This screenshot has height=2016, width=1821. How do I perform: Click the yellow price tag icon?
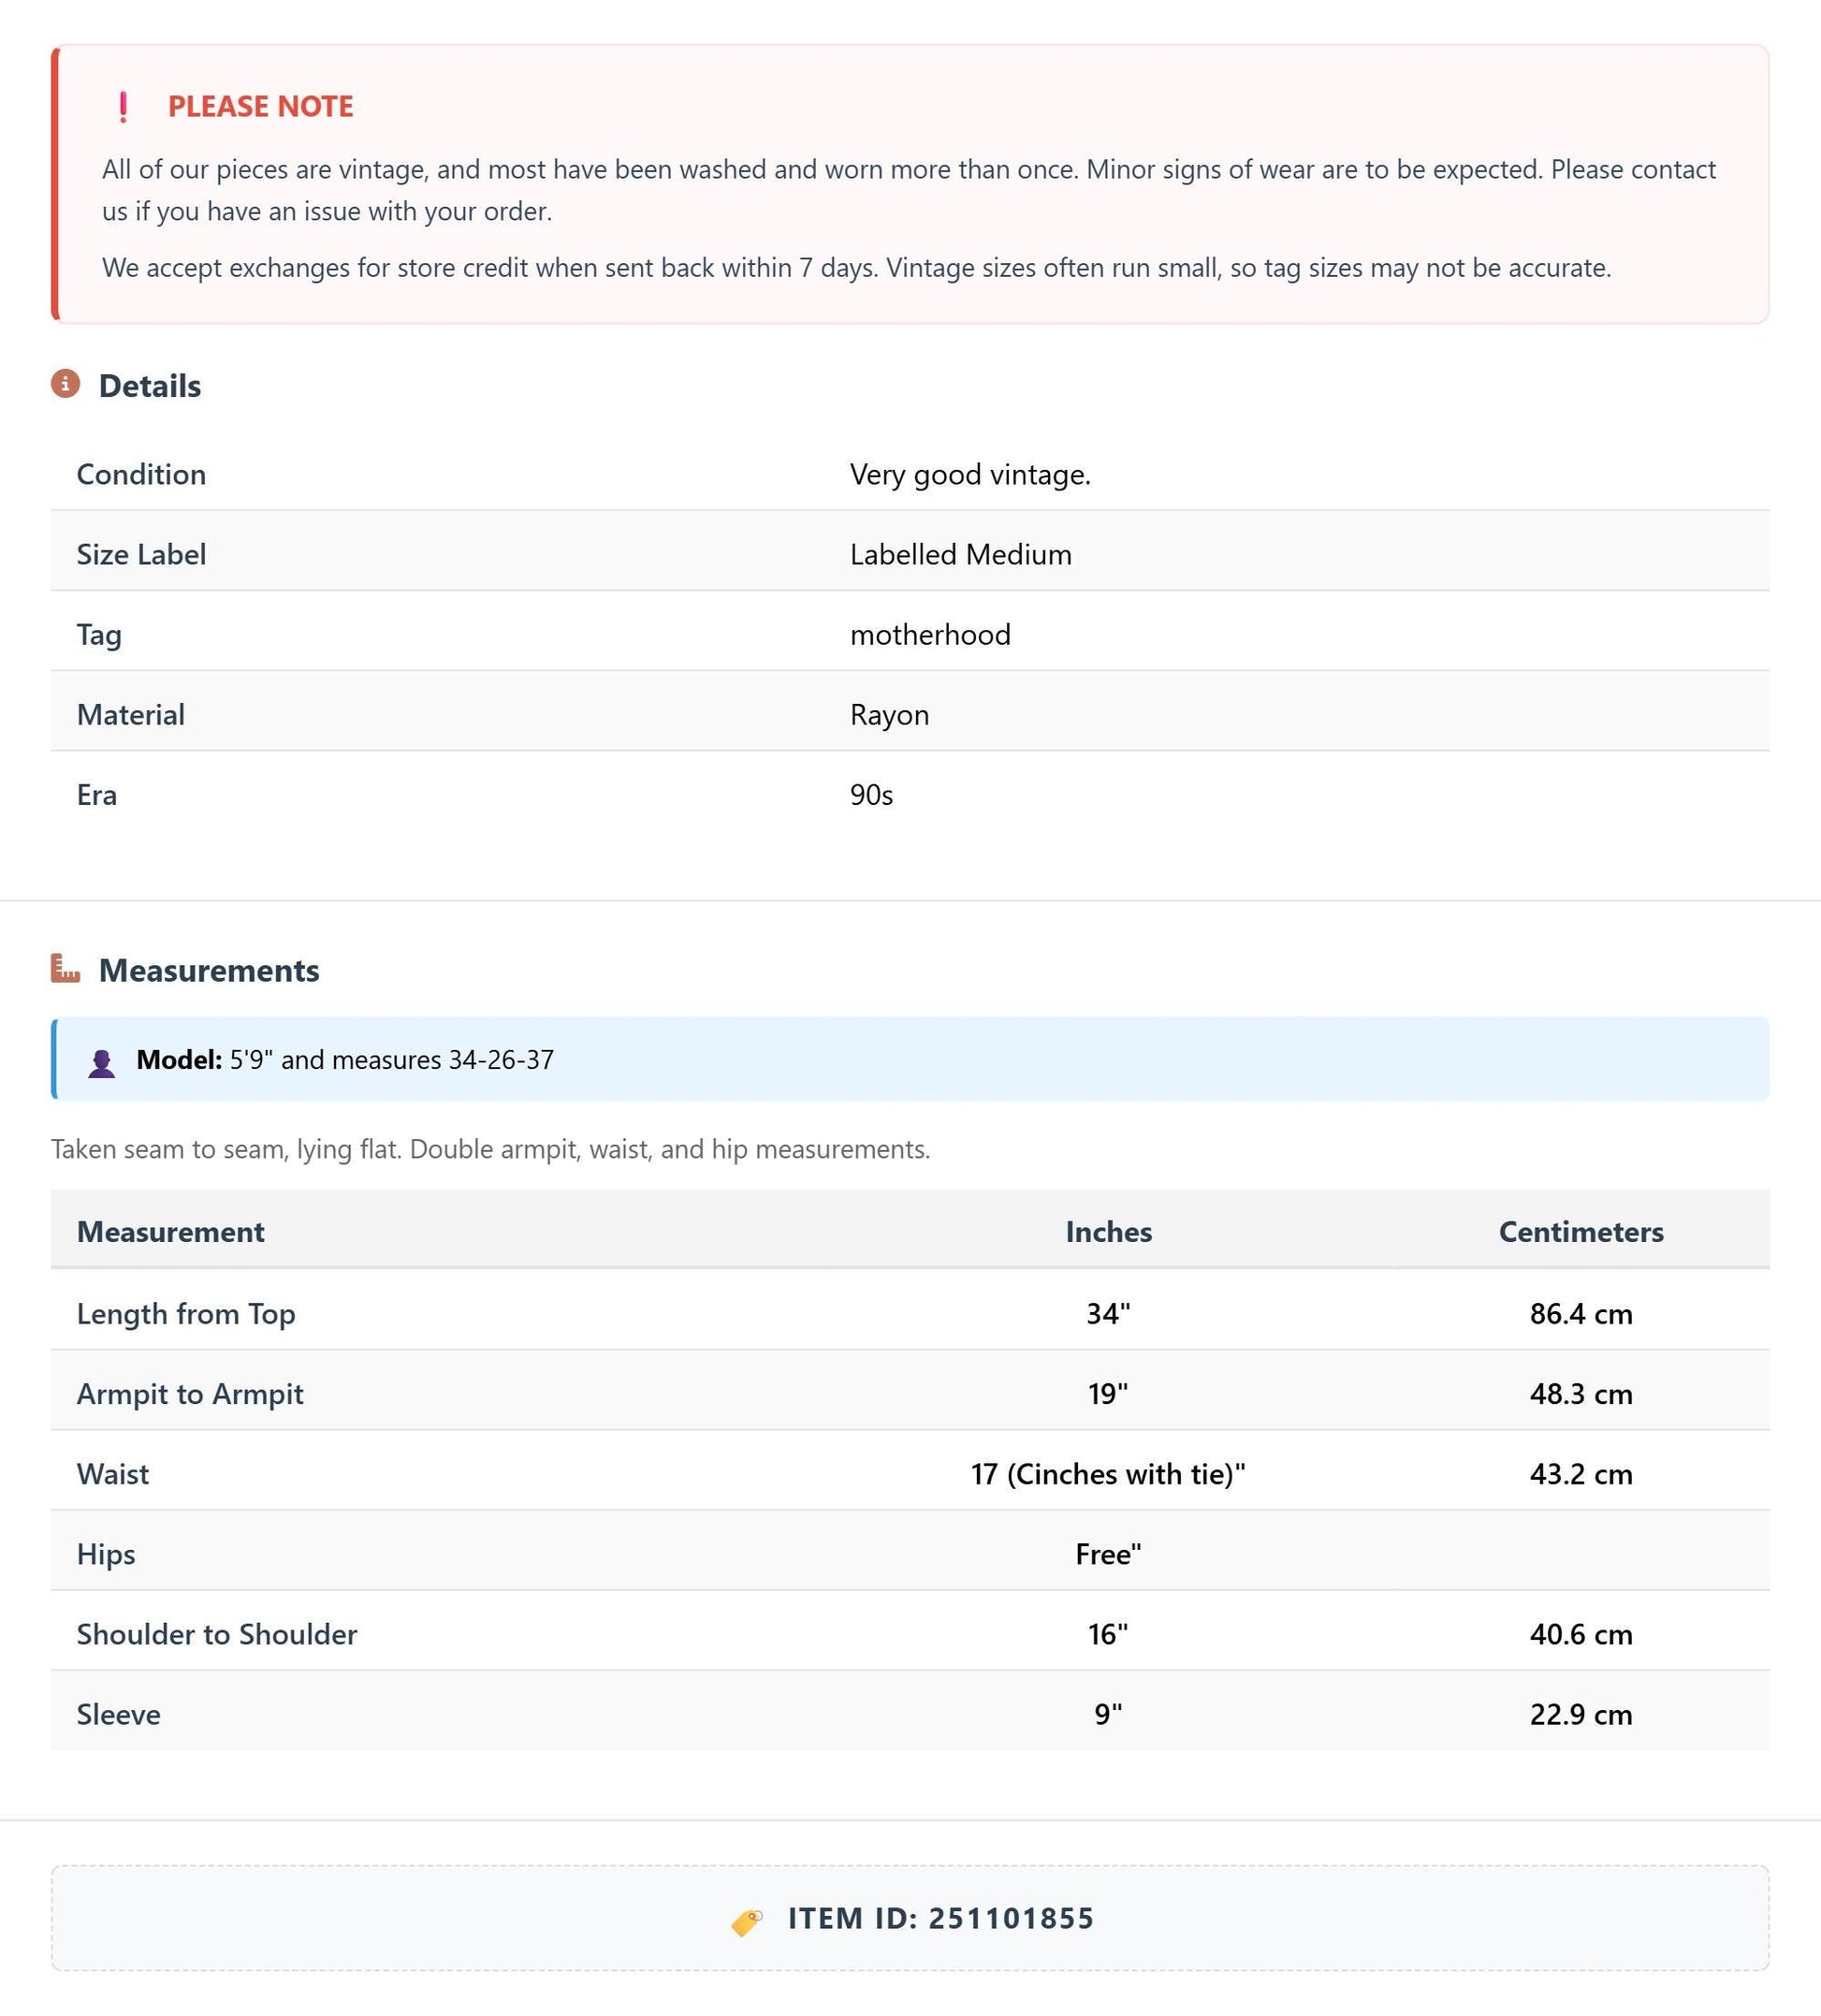[747, 1921]
